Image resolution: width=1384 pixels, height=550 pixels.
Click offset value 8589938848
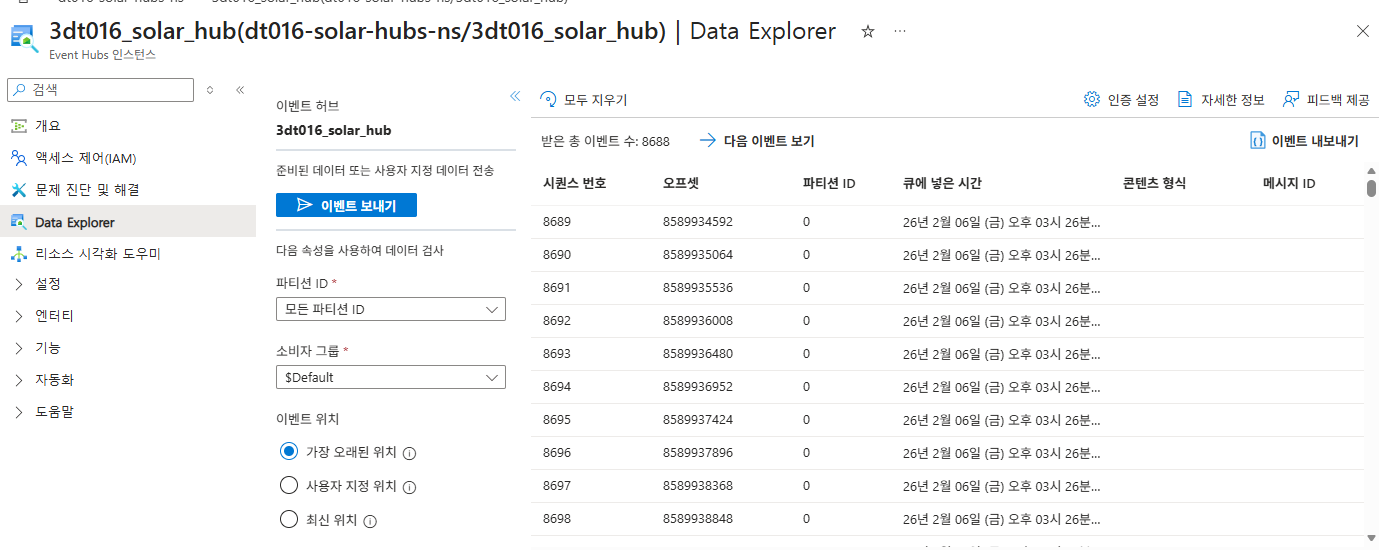point(698,519)
